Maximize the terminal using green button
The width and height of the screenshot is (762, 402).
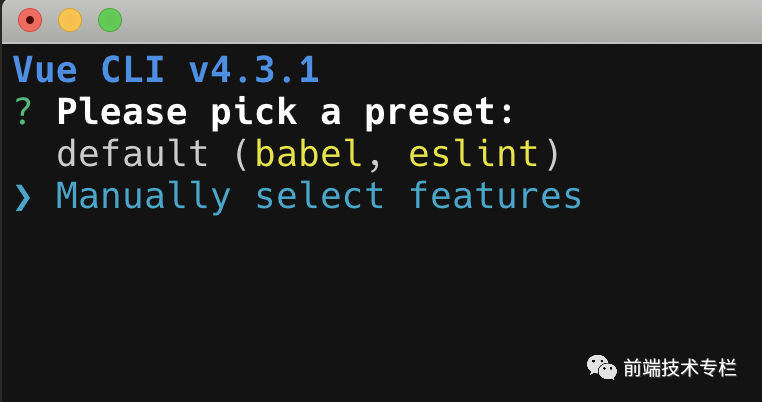[x=110, y=20]
